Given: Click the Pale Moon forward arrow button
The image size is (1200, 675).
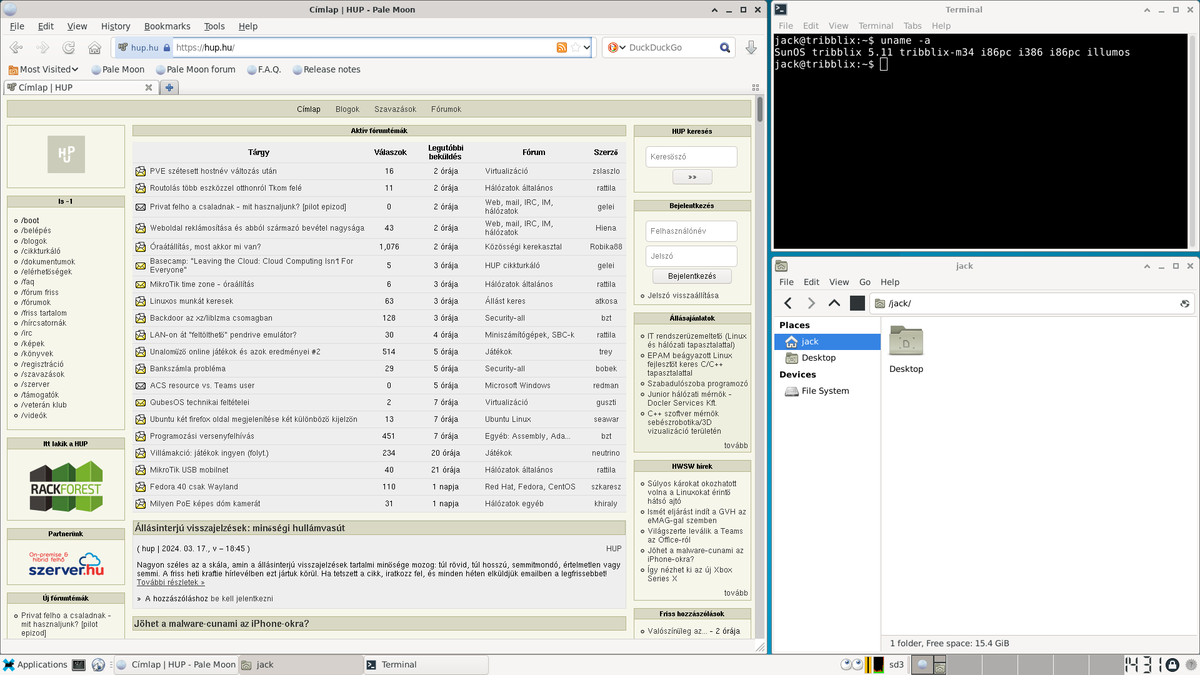Looking at the screenshot, I should pos(42,47).
